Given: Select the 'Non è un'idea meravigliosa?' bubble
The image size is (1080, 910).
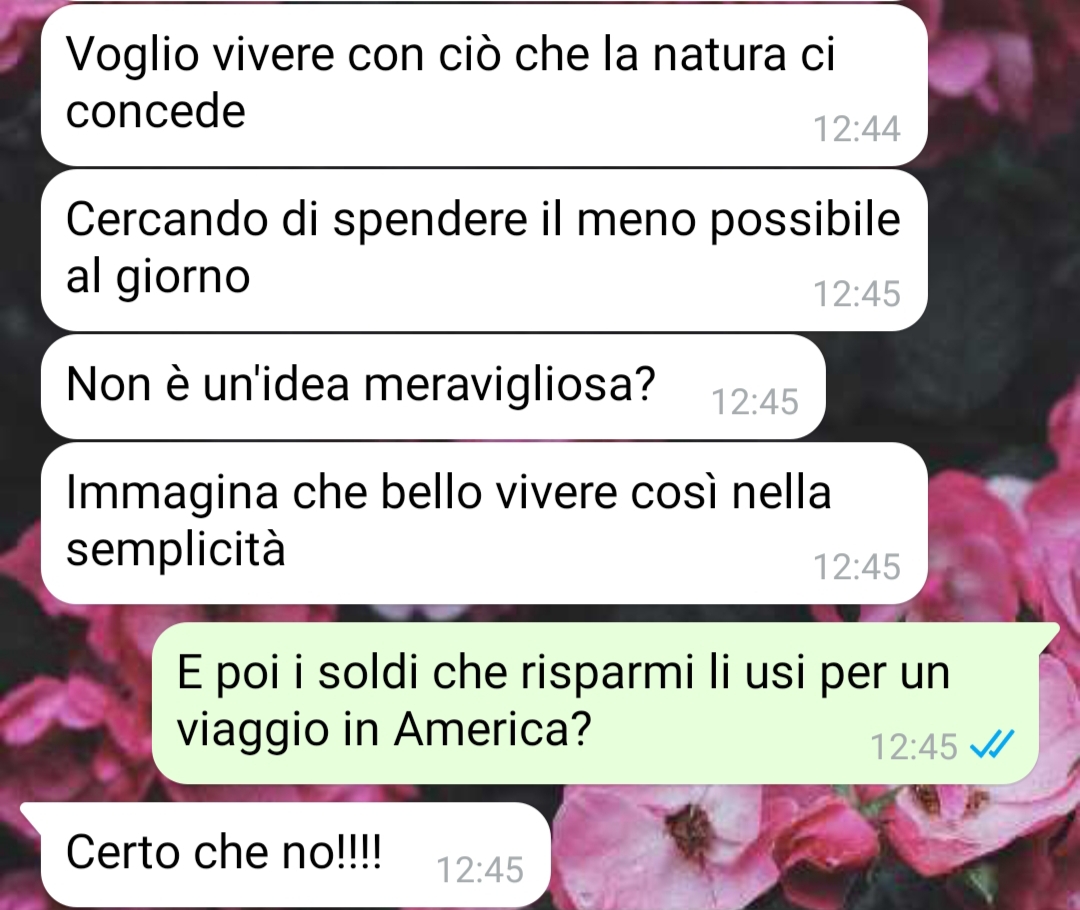Looking at the screenshot, I should 433,386.
